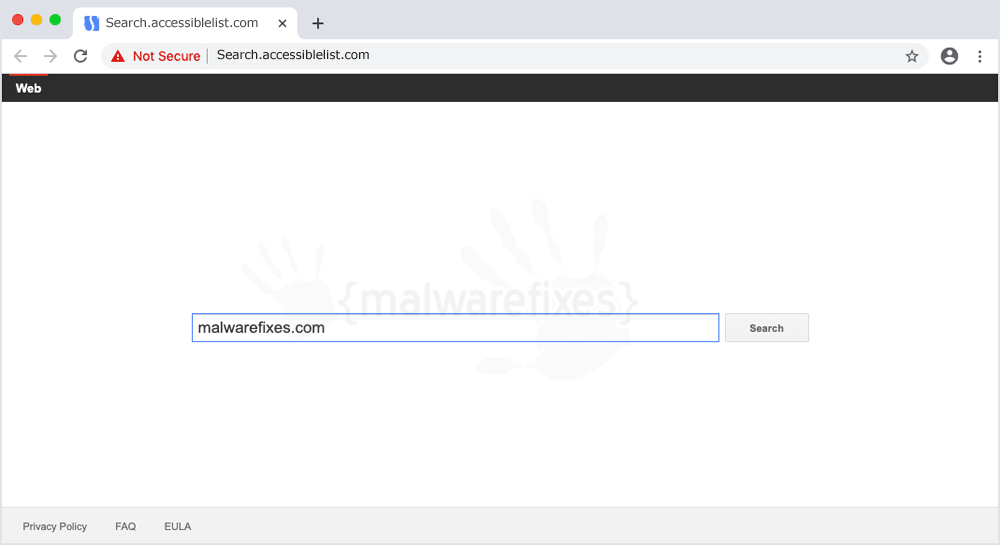The width and height of the screenshot is (1000, 545).
Task: Close the Search.accessiblelist.com tab
Action: pos(282,24)
